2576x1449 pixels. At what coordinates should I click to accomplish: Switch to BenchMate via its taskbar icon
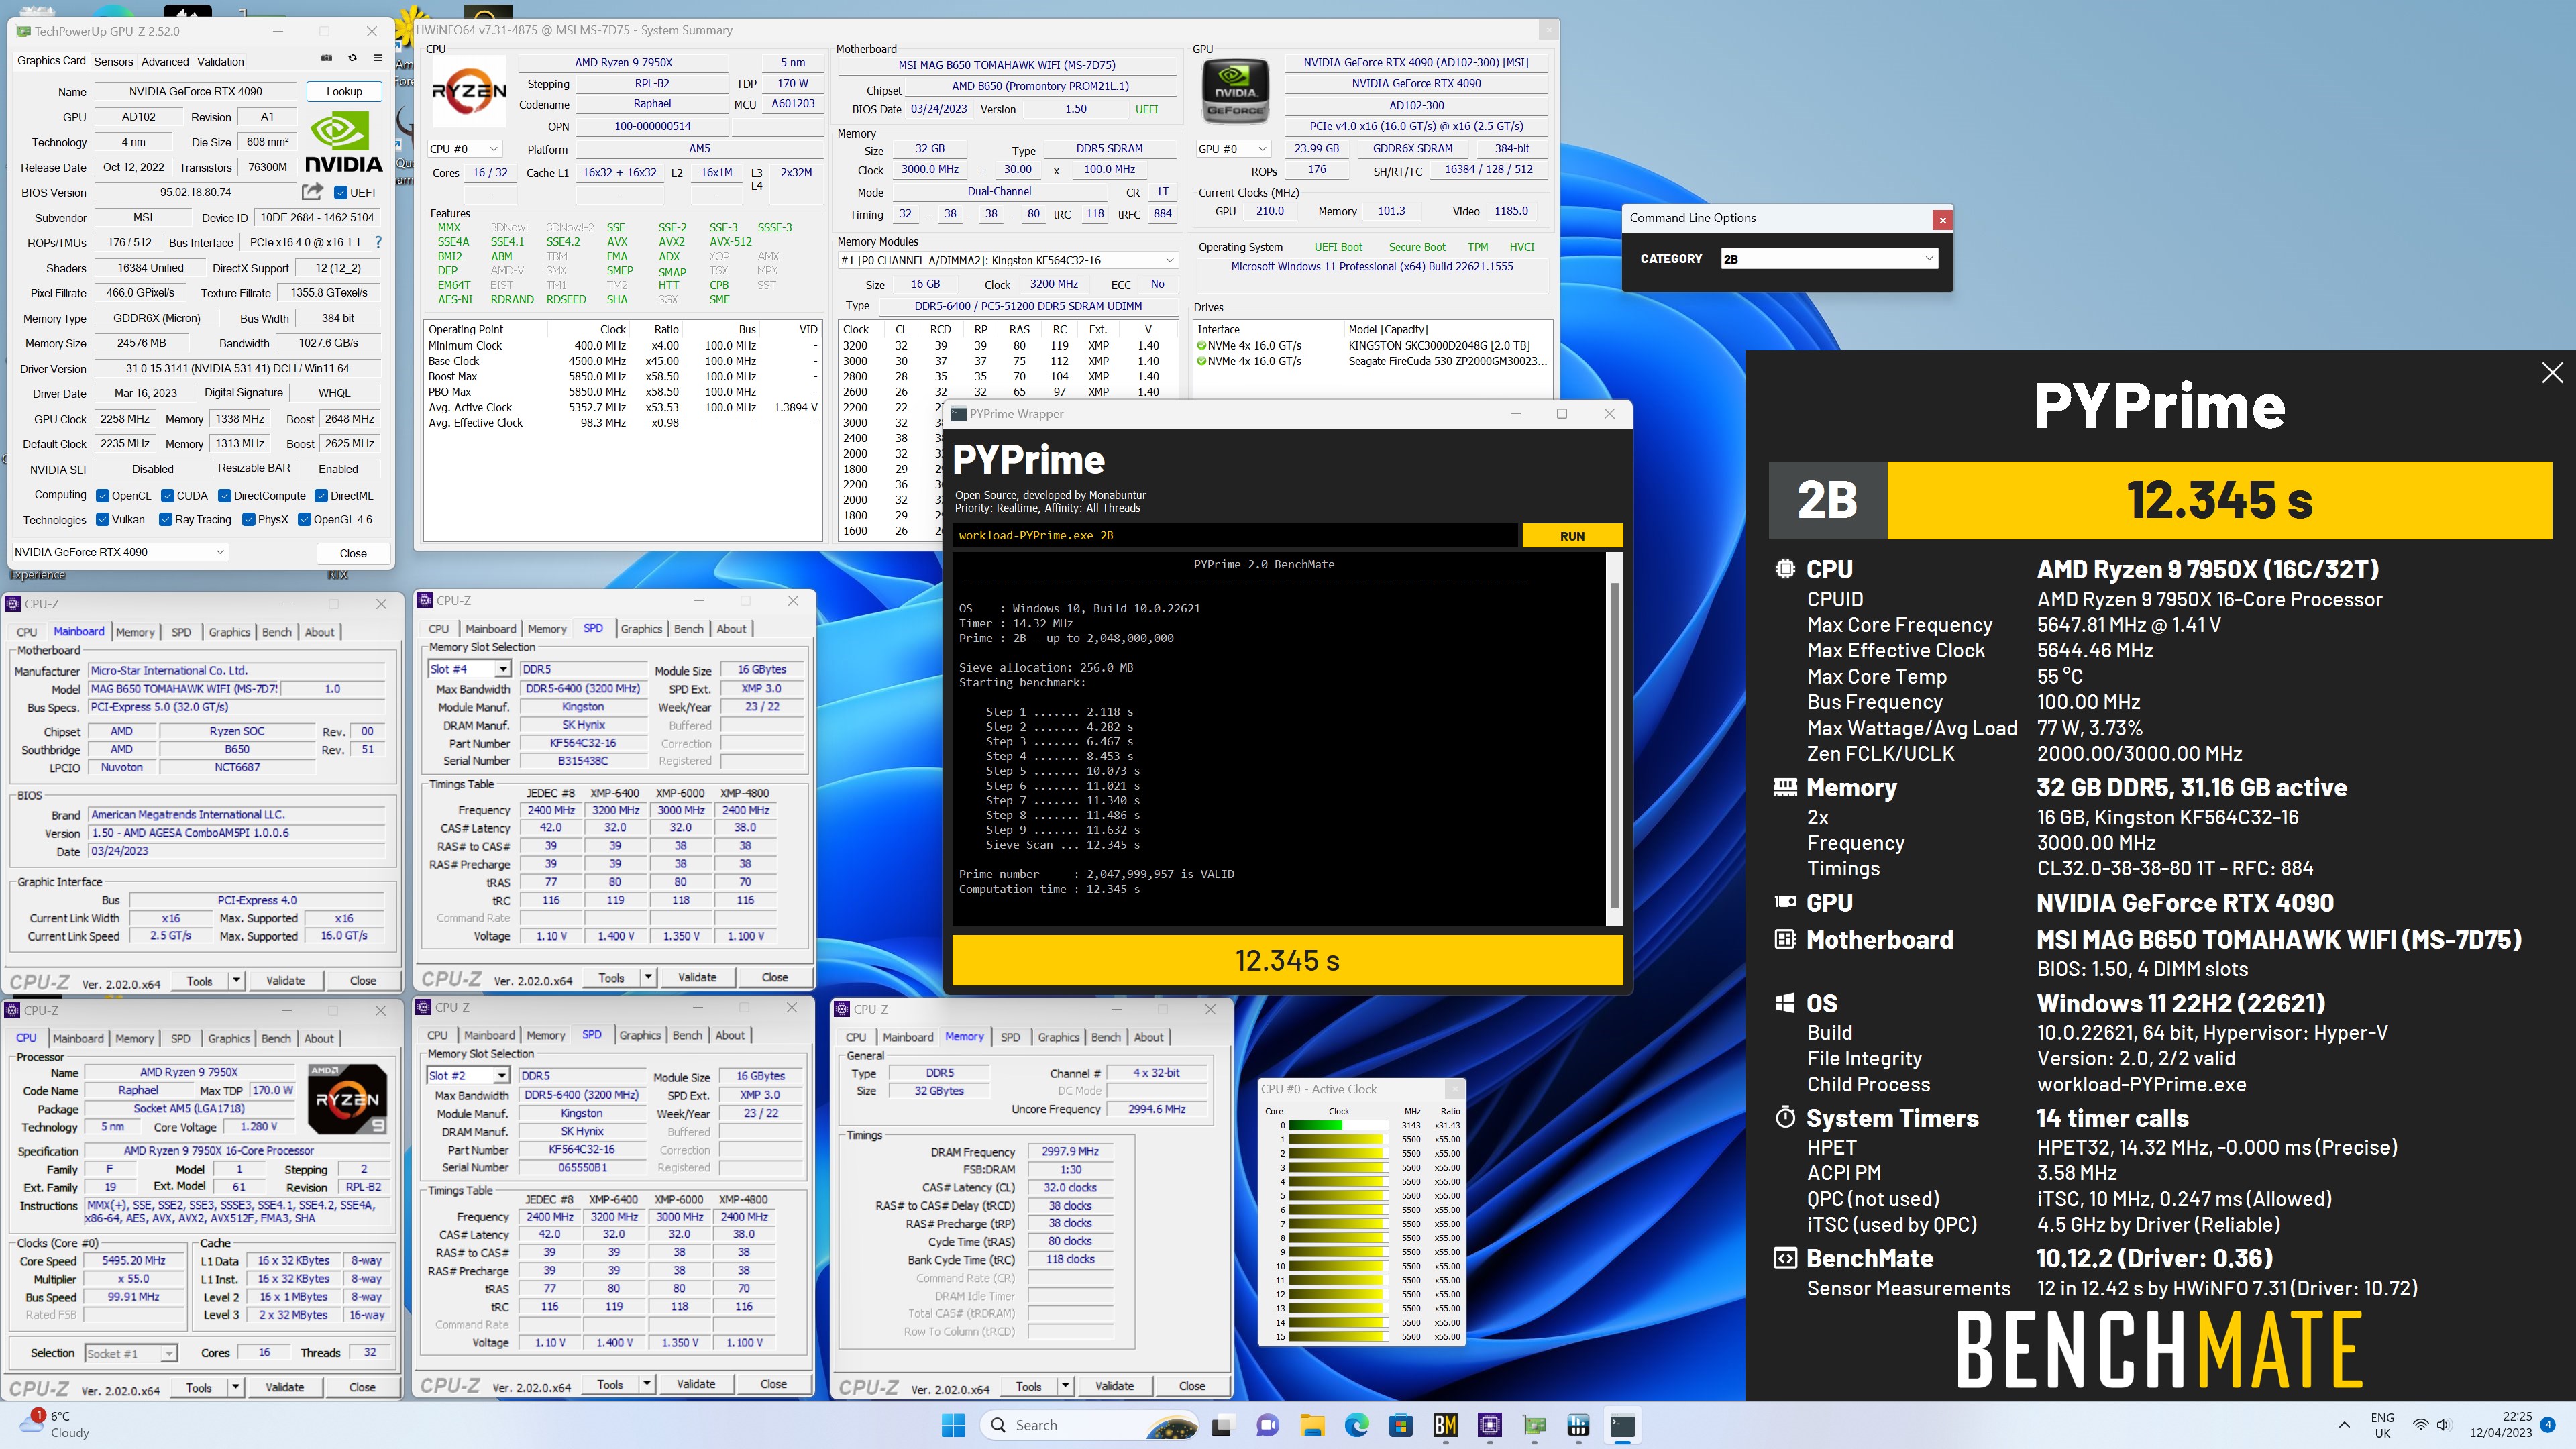click(1445, 1425)
